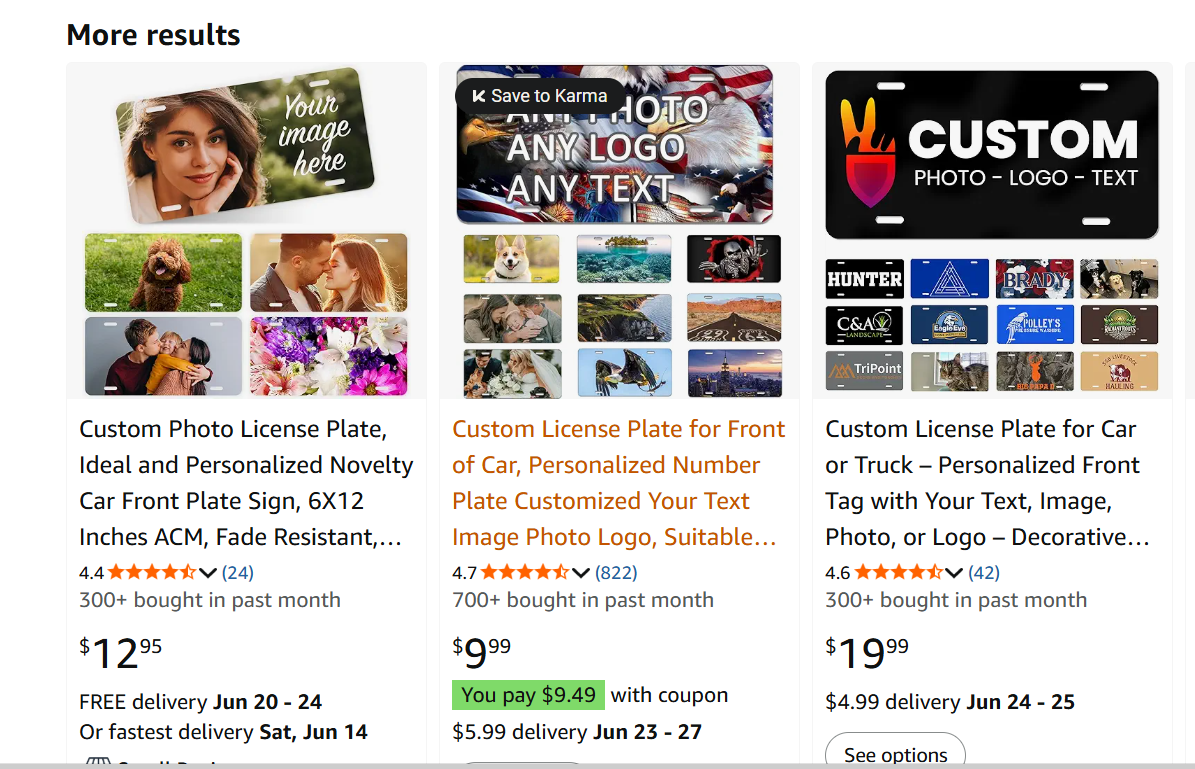The width and height of the screenshot is (1195, 769).
Task: Click the Save to Karma button
Action: coord(540,96)
